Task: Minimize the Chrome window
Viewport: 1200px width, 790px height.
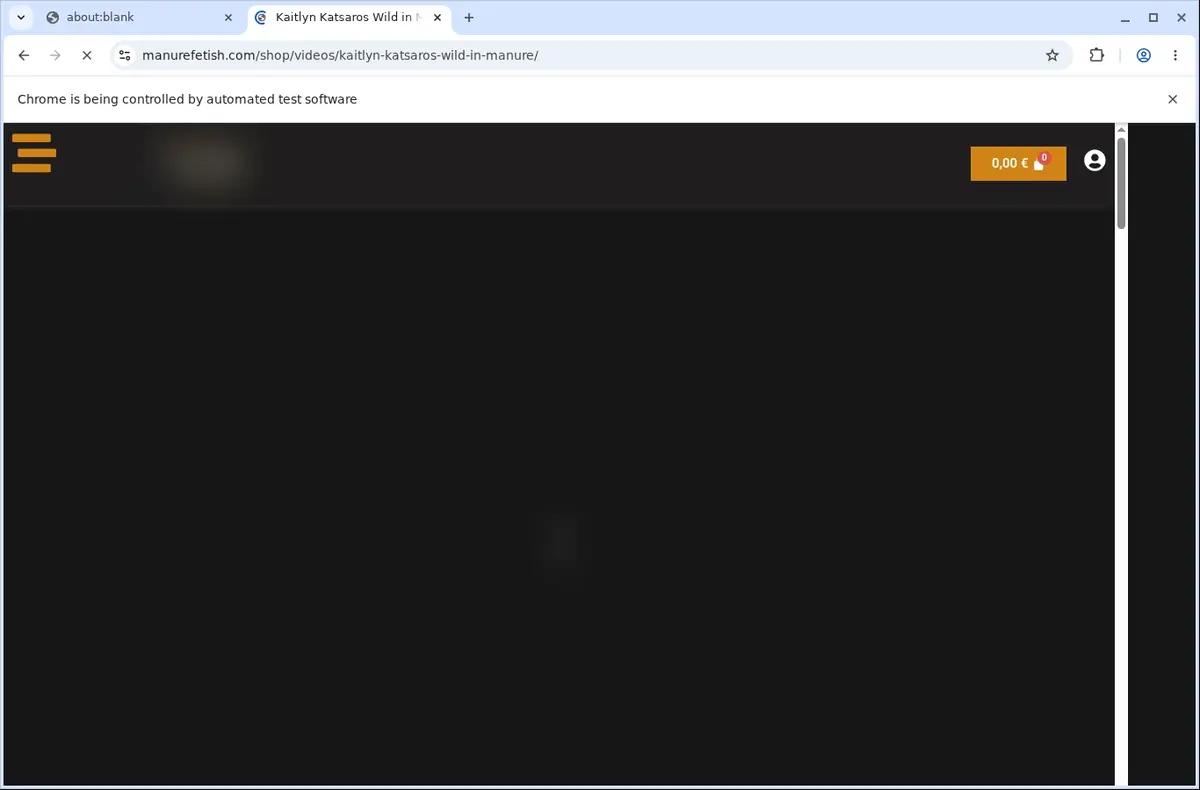Action: (1126, 18)
